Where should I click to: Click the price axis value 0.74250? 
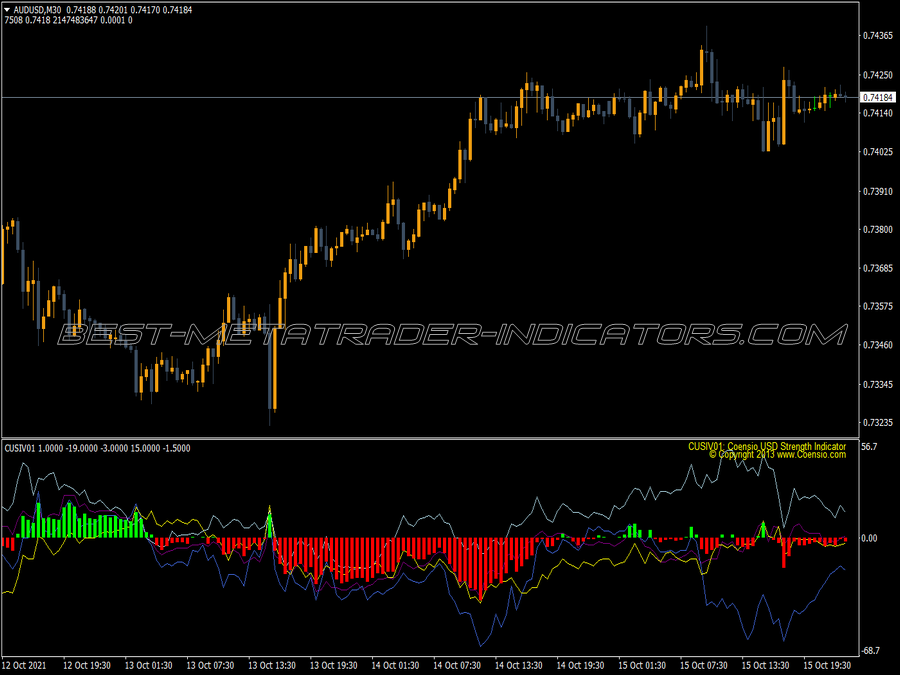(x=878, y=75)
